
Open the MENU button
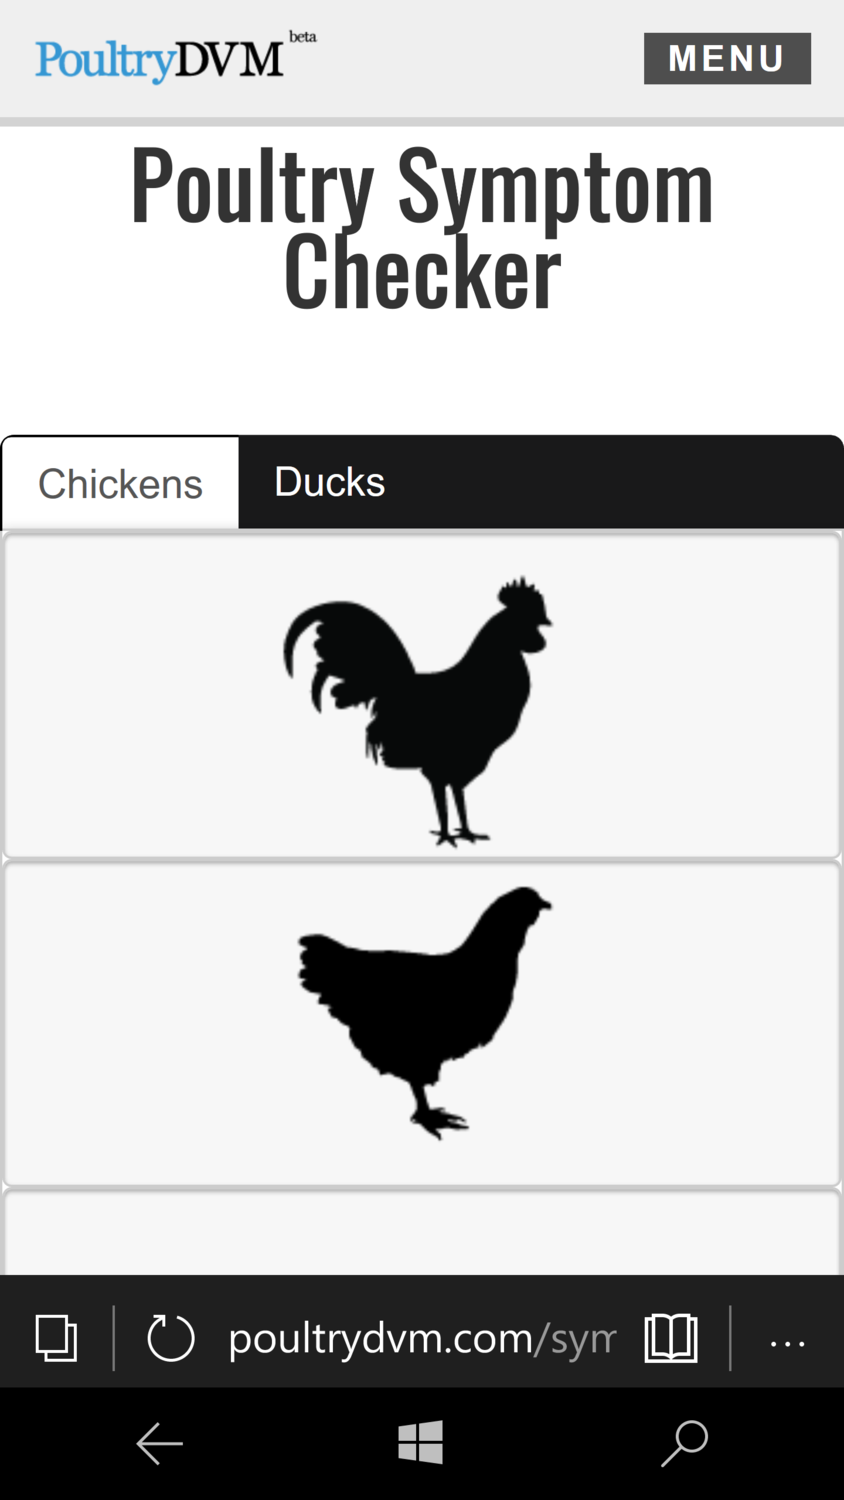click(727, 58)
